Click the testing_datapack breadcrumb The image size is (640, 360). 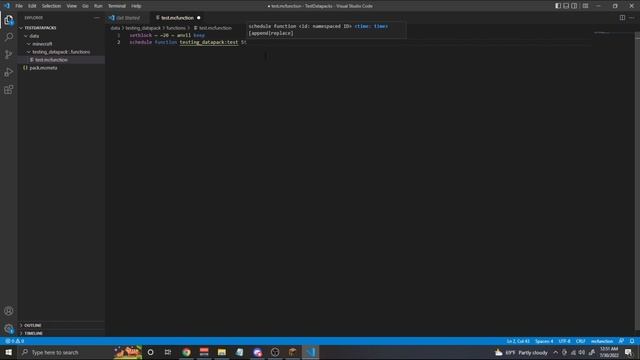(143, 28)
